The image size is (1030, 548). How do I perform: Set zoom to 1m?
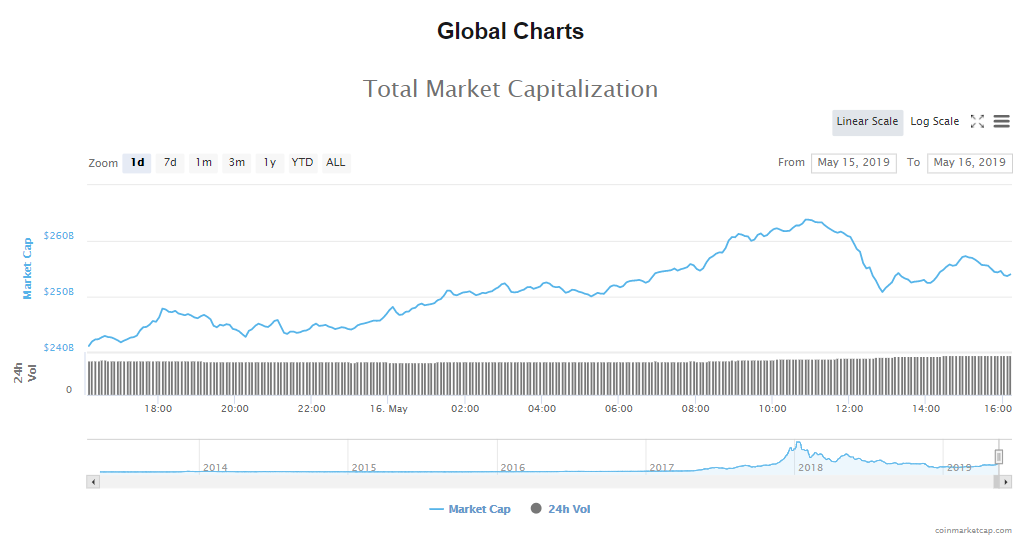point(203,163)
